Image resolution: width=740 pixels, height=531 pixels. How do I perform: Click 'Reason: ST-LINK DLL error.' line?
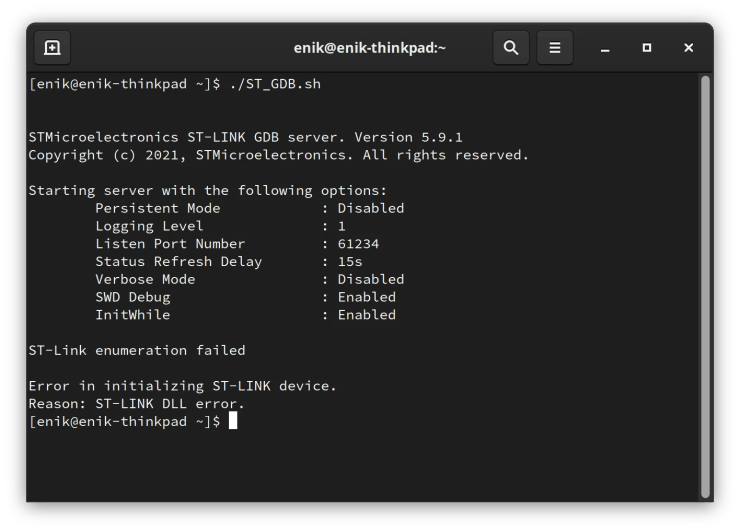(136, 404)
